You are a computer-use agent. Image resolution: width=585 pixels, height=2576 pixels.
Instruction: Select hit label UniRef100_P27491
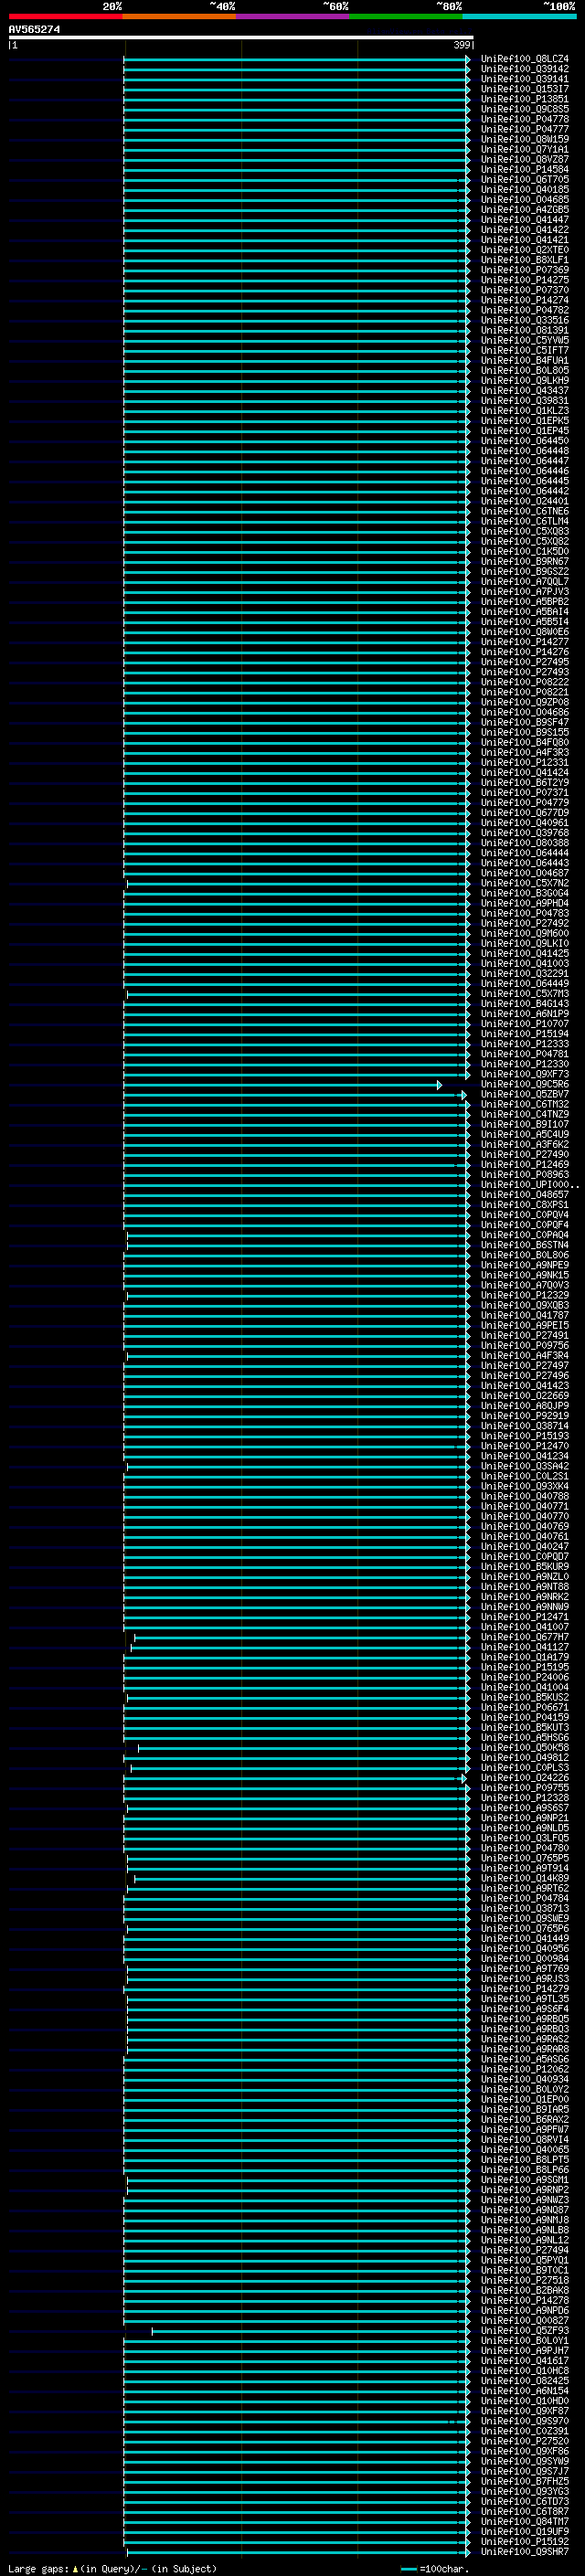tap(525, 1335)
